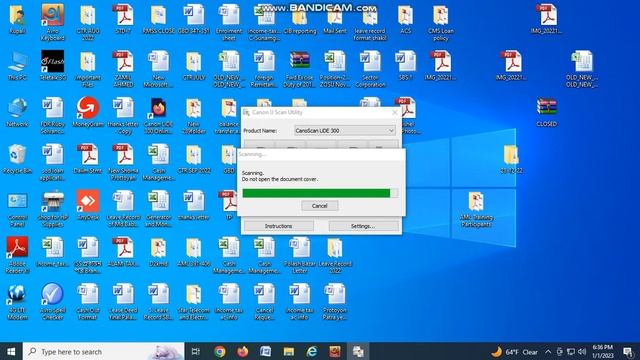Launch the AnyDesk shortcut

tap(88, 205)
